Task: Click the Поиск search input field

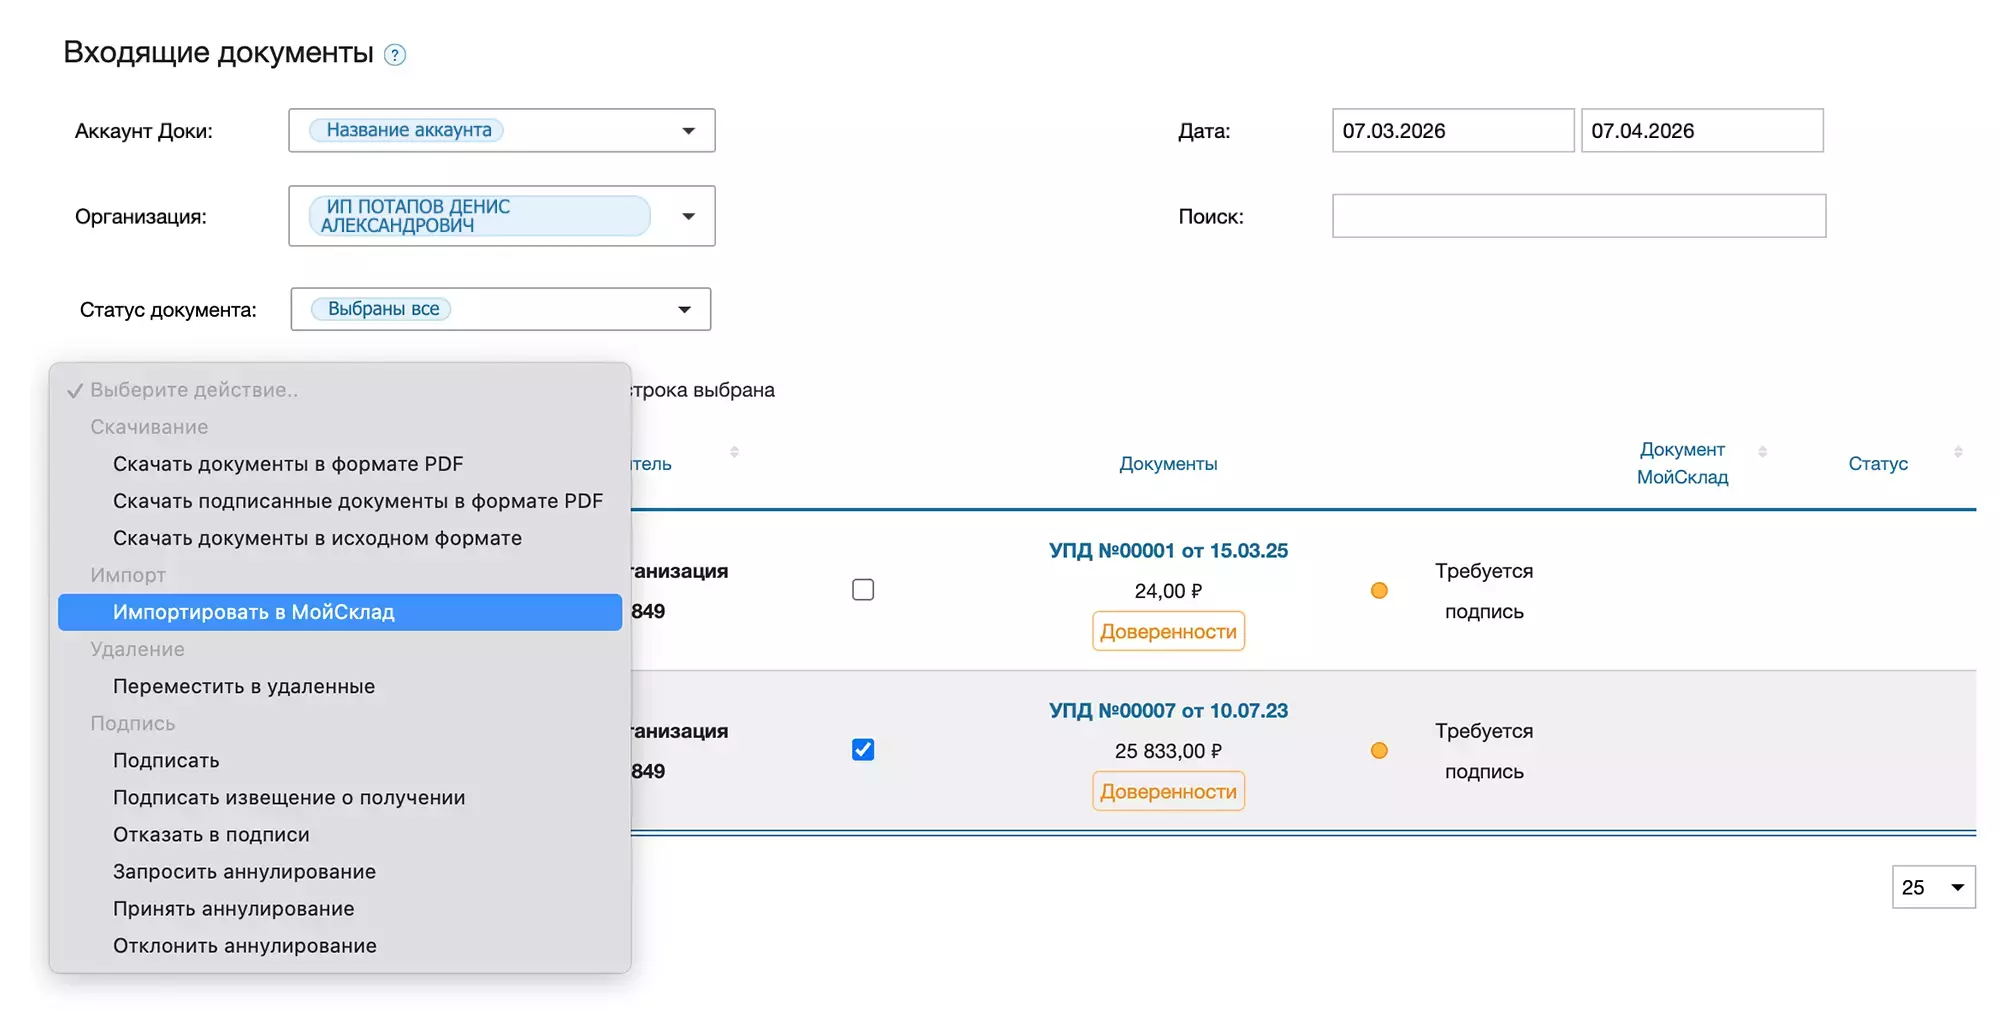Action: click(x=1578, y=216)
